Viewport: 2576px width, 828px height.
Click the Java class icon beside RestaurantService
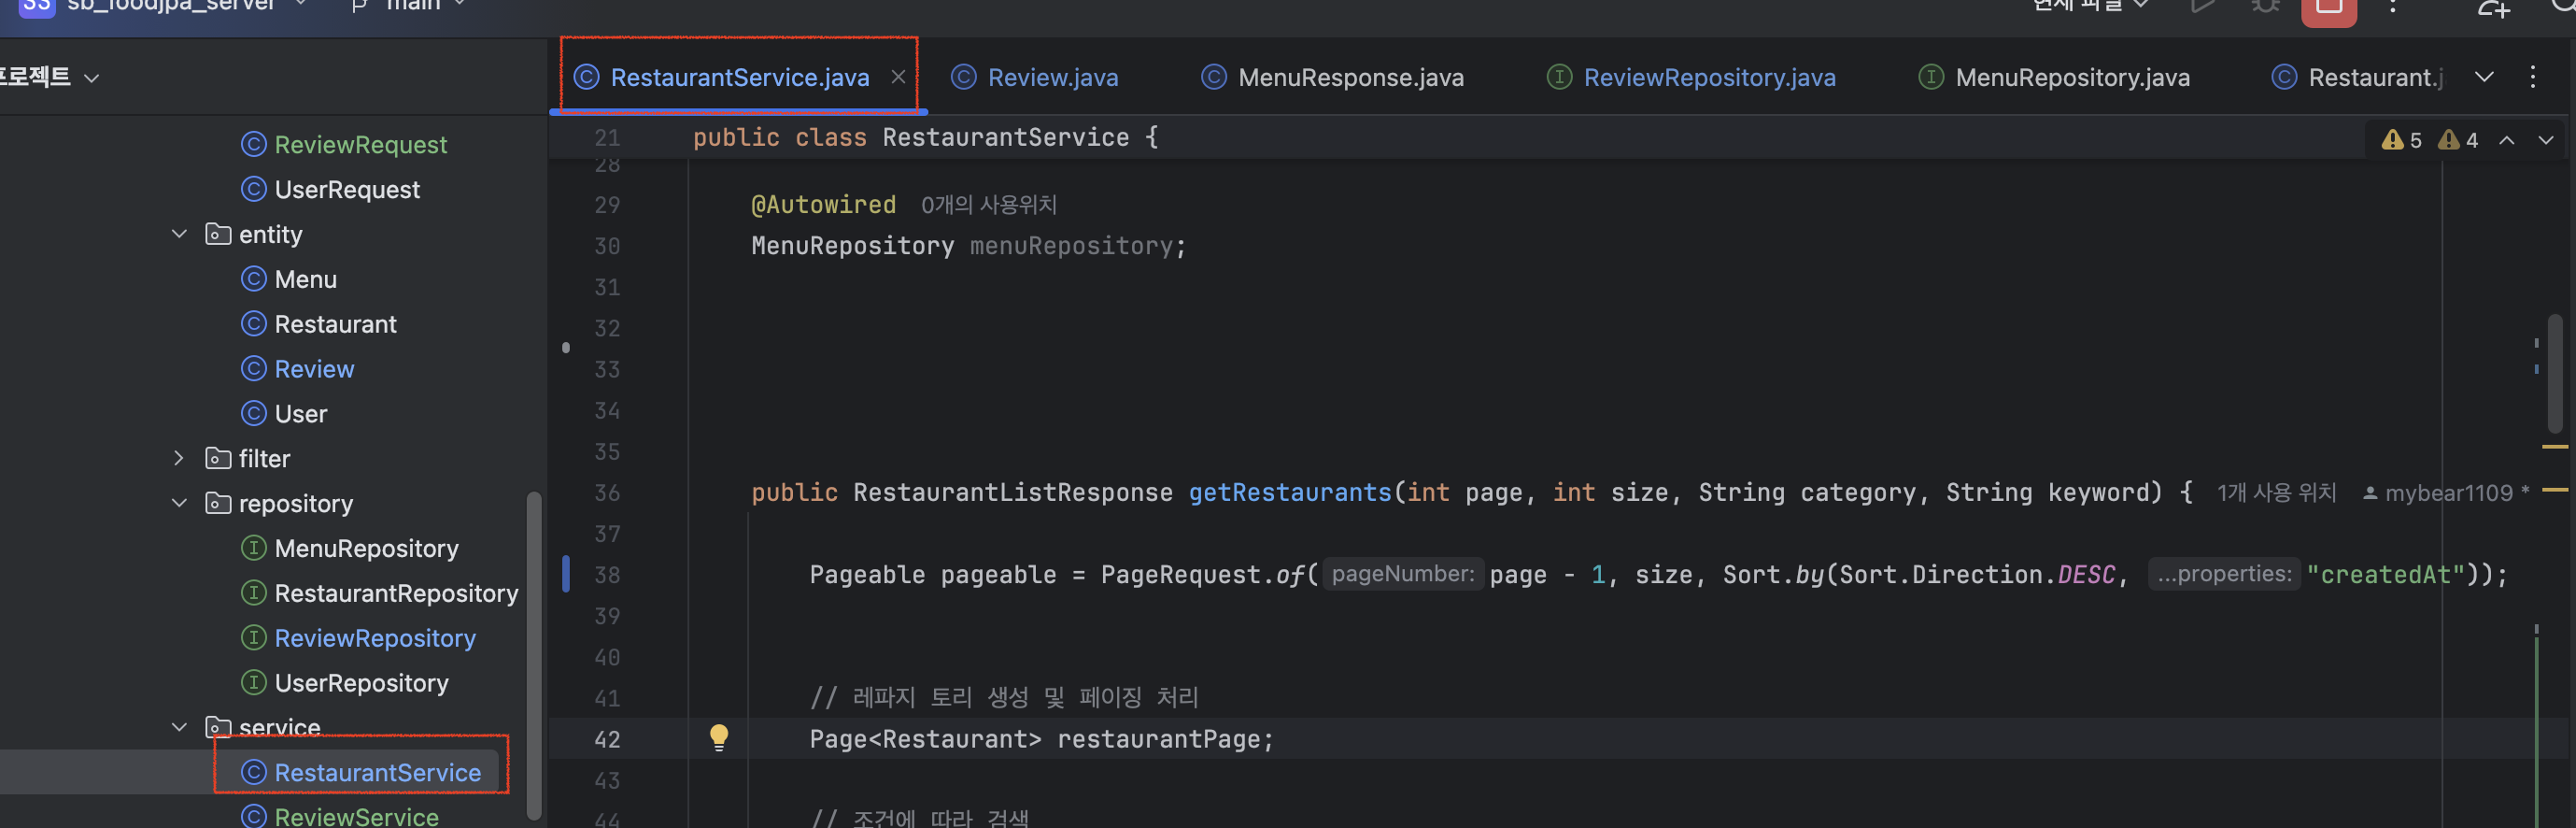(254, 772)
